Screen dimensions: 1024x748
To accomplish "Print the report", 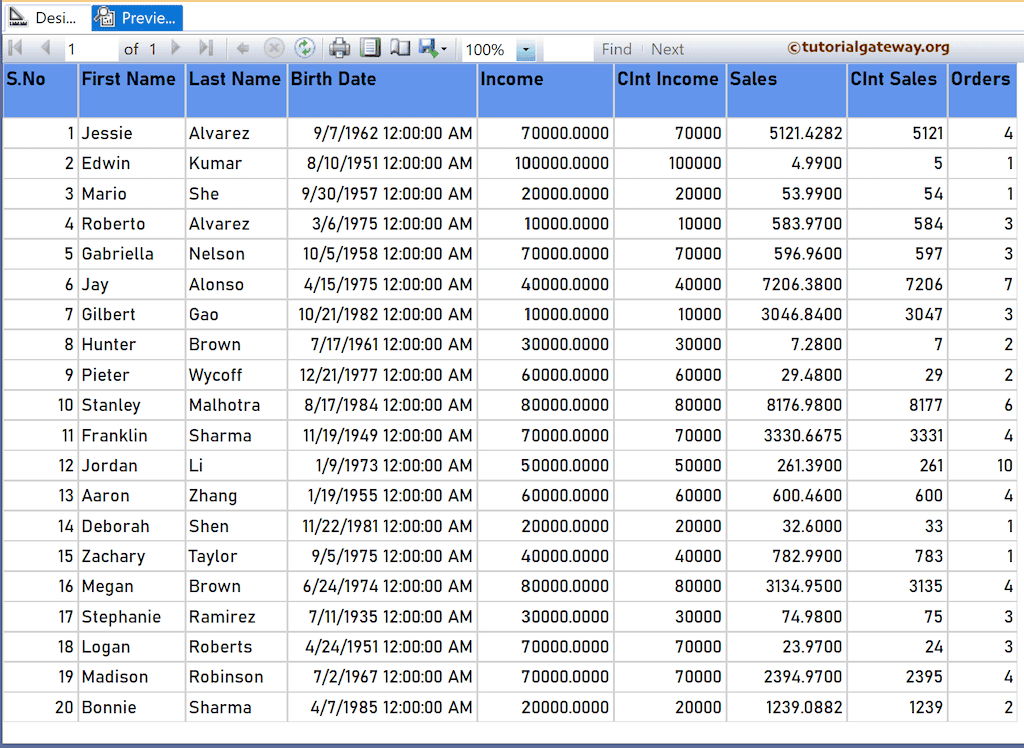I will 339,47.
